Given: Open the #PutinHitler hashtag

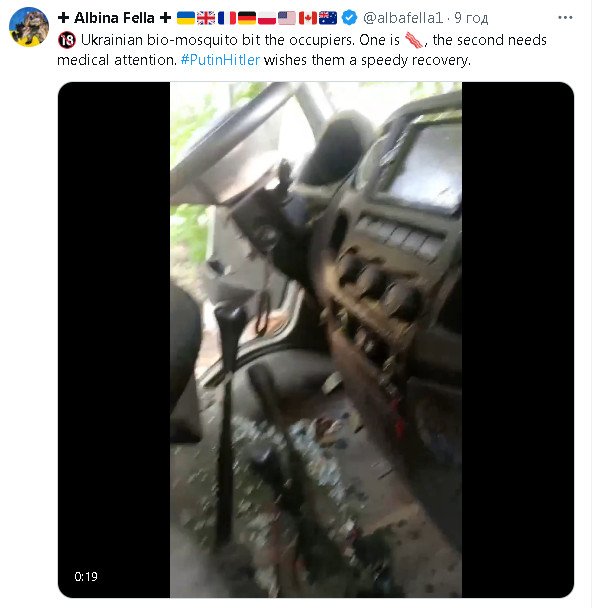Looking at the screenshot, I should pyautogui.click(x=220, y=60).
